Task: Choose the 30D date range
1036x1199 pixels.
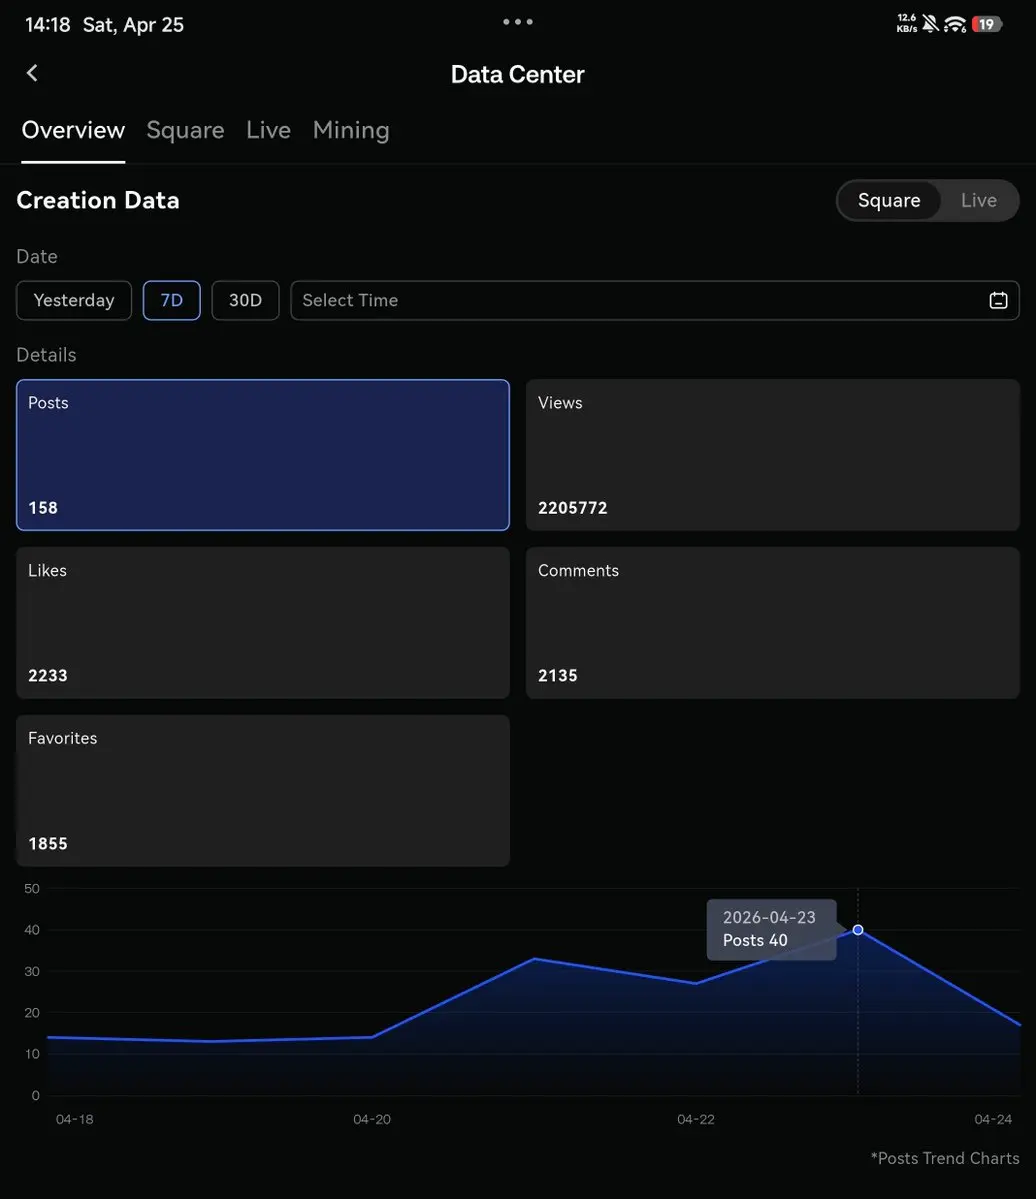Action: tap(245, 300)
